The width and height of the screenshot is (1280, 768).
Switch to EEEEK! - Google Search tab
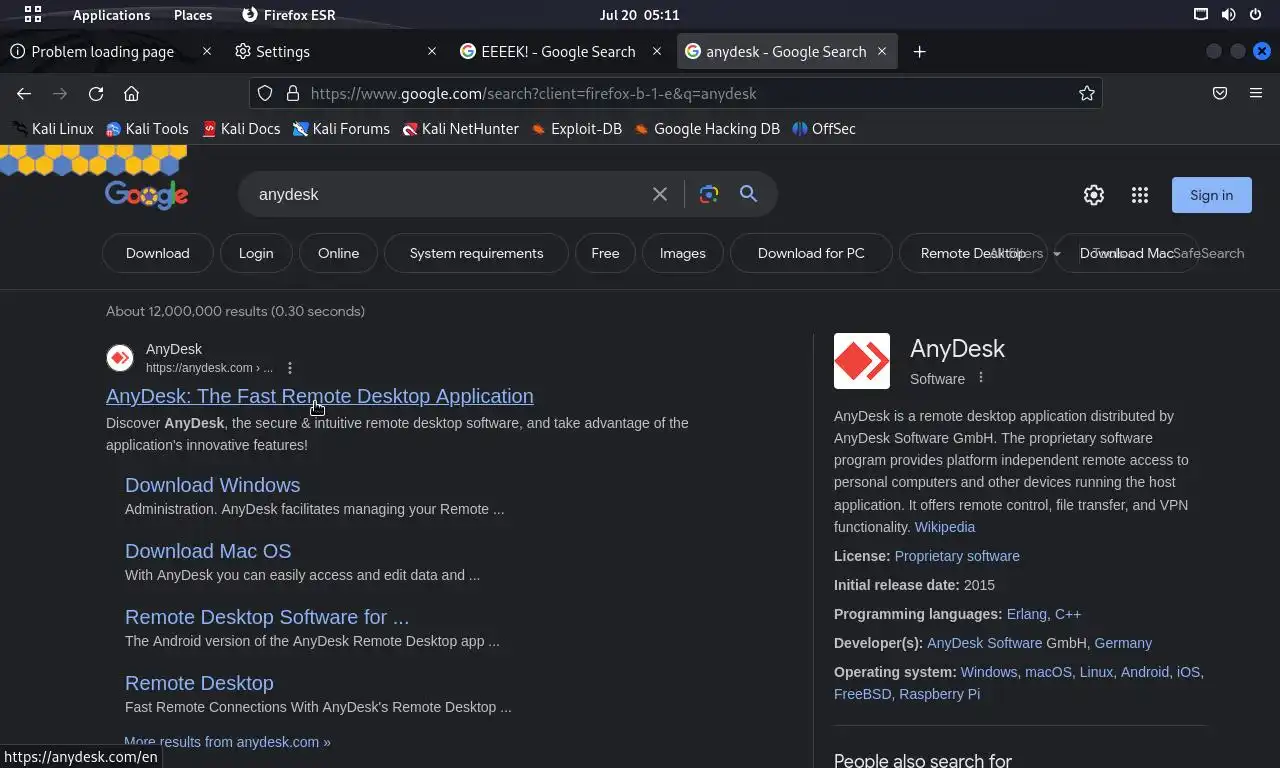(558, 51)
